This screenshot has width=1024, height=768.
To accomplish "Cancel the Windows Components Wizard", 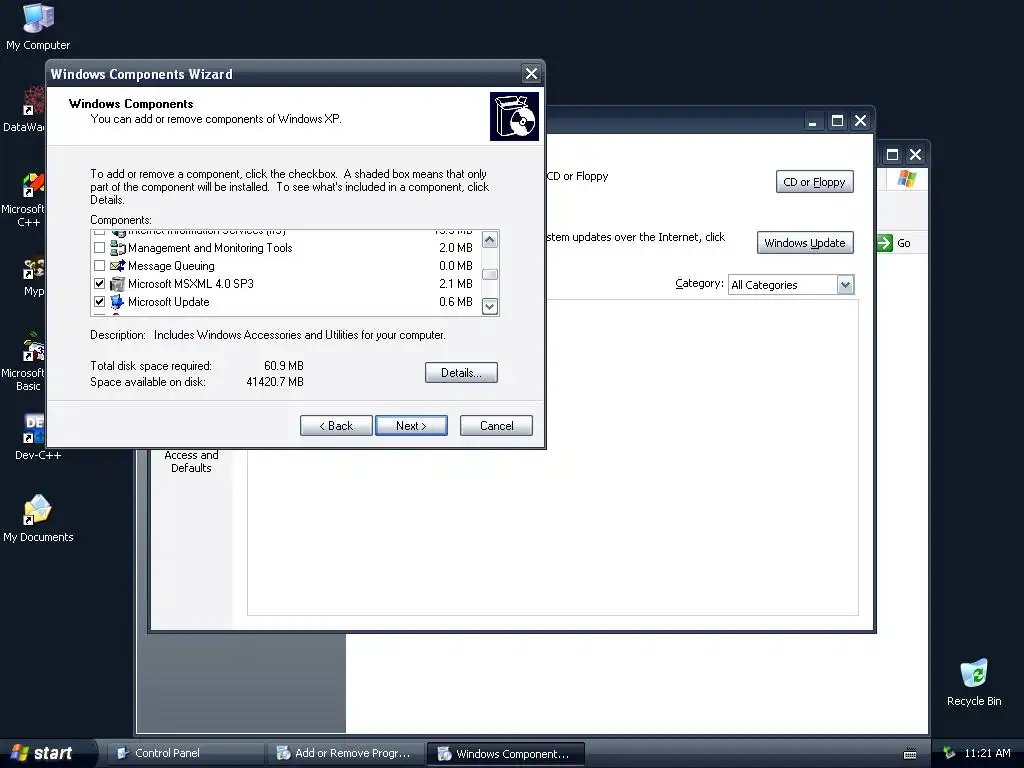I will pyautogui.click(x=496, y=426).
